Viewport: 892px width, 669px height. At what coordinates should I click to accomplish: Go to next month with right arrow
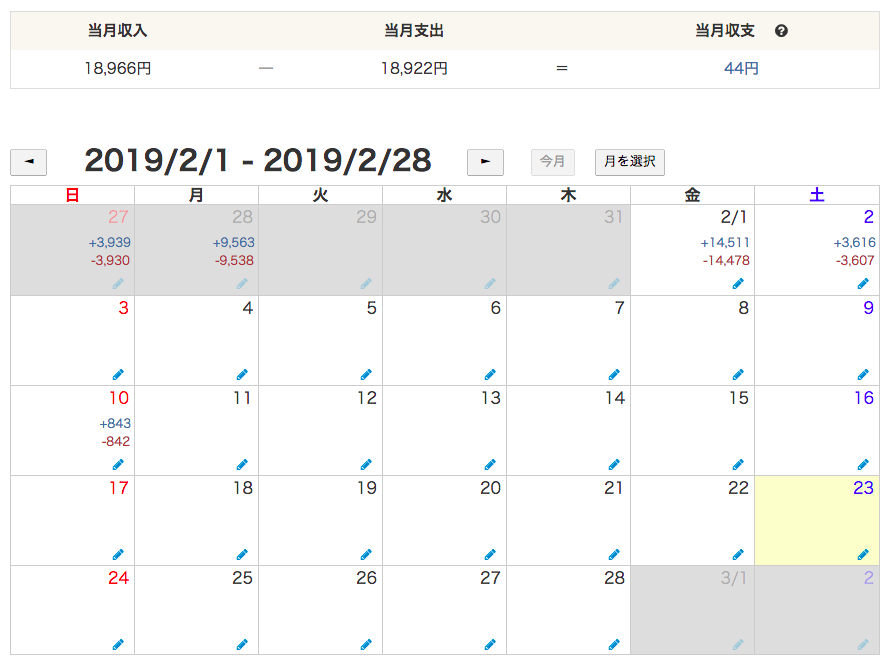pyautogui.click(x=485, y=162)
